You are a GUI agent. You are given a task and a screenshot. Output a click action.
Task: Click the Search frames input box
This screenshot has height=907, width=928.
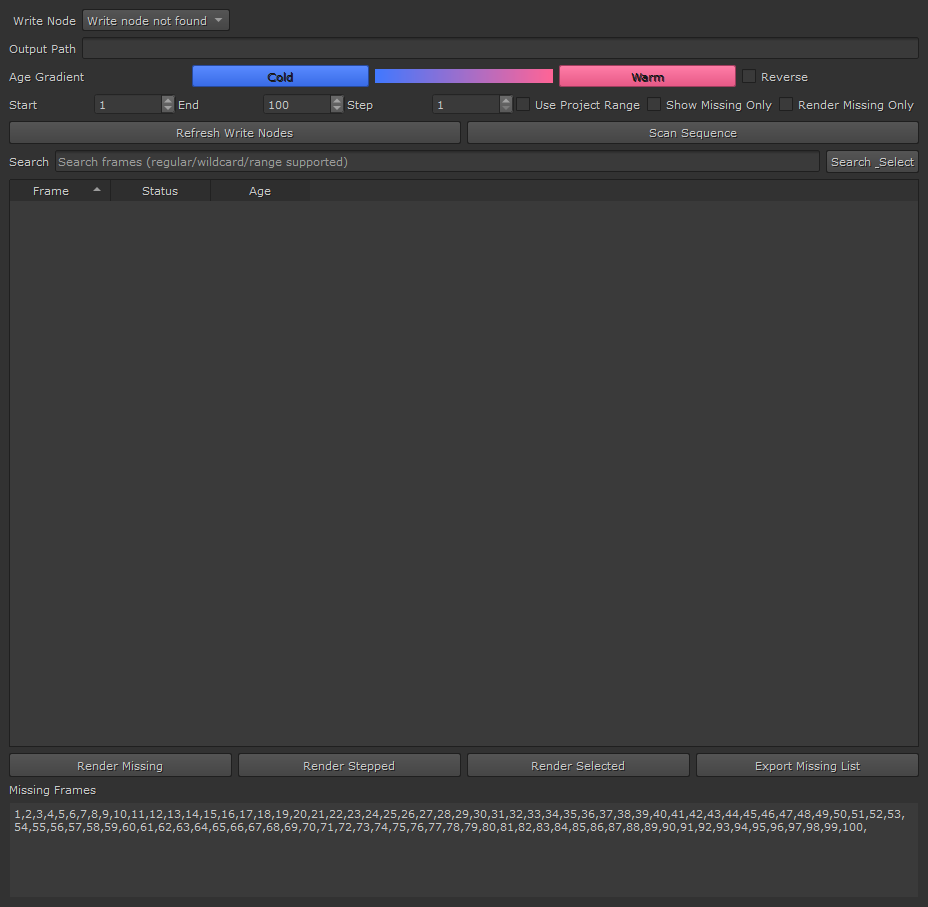[437, 162]
